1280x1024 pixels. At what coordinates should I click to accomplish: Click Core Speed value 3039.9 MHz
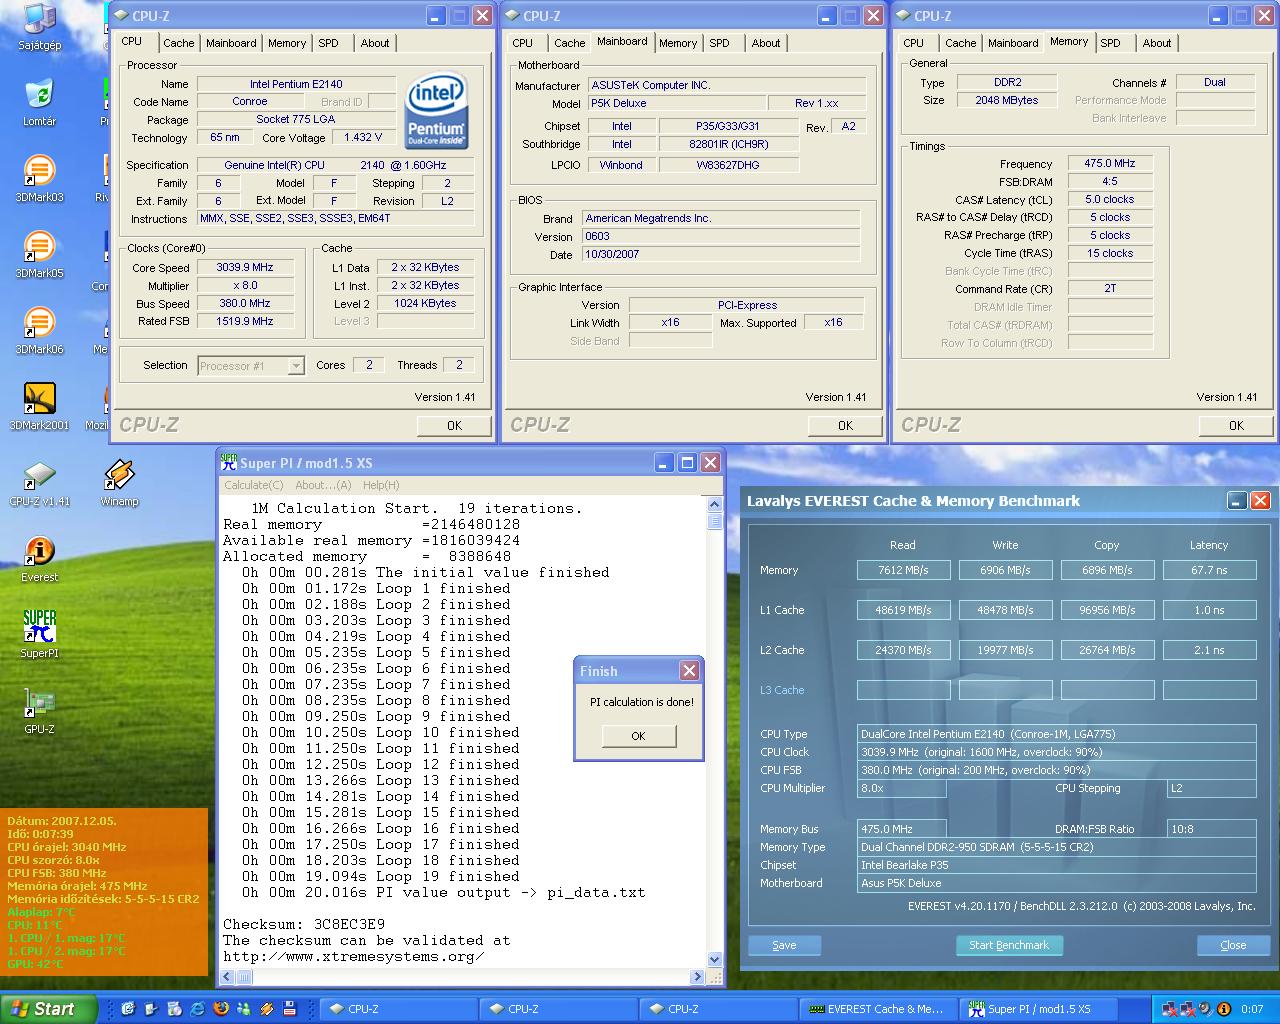(245, 267)
